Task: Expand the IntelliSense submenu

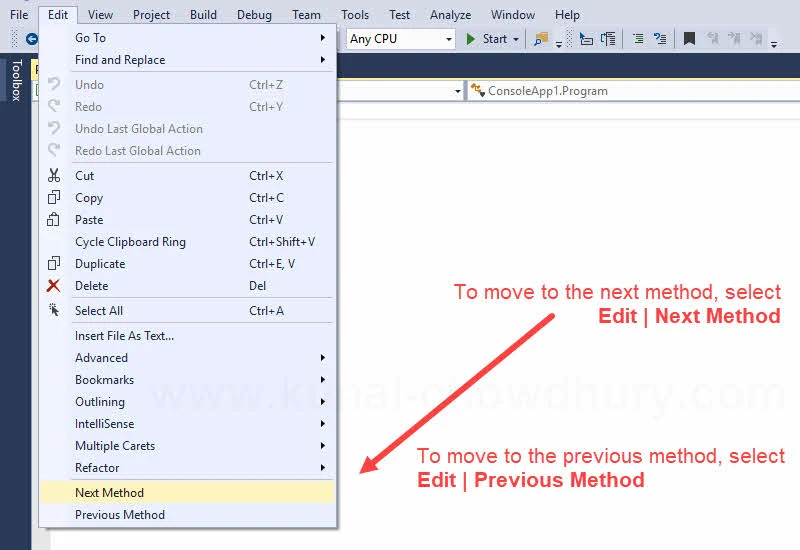Action: point(187,423)
